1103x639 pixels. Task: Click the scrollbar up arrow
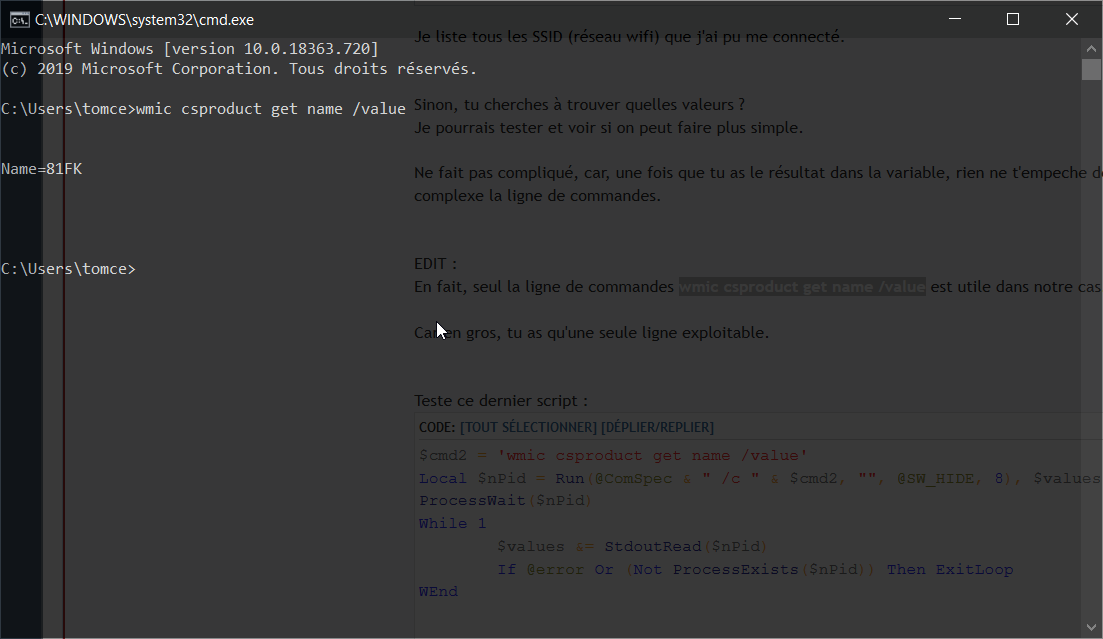click(1091, 48)
